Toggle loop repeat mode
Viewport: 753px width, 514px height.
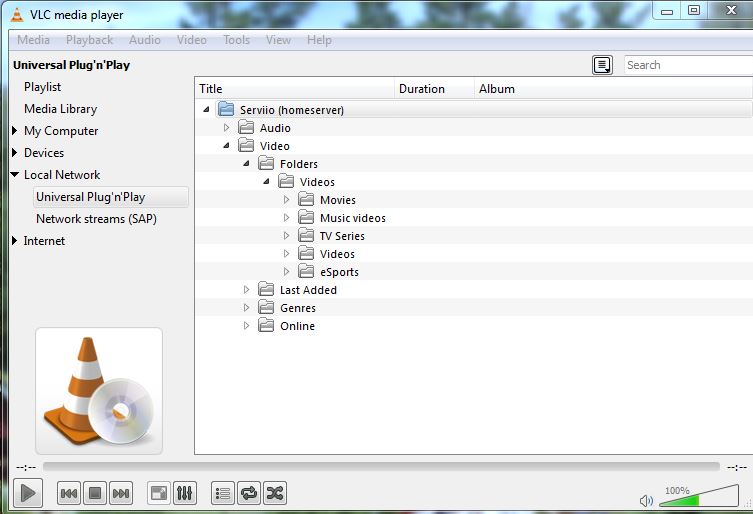[249, 493]
